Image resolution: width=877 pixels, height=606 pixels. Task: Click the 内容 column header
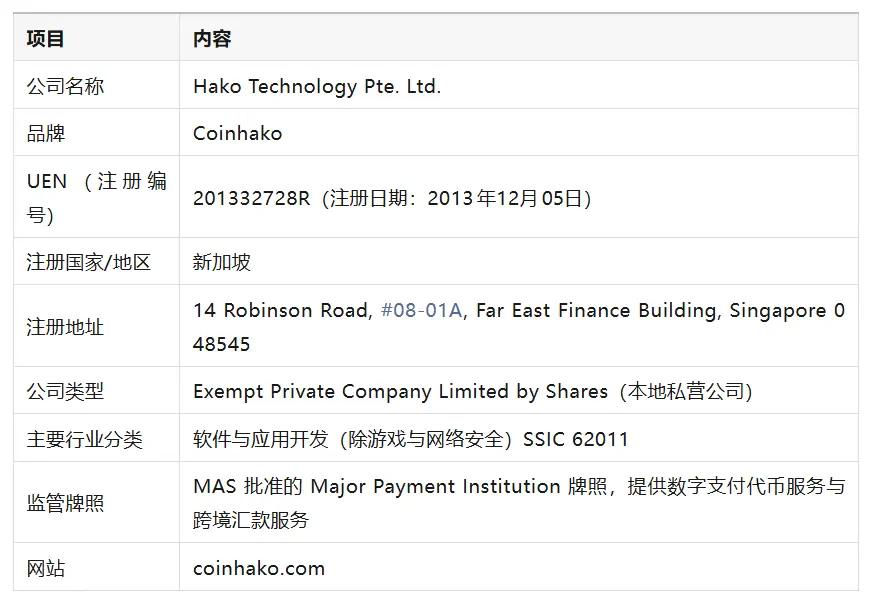pyautogui.click(x=212, y=39)
